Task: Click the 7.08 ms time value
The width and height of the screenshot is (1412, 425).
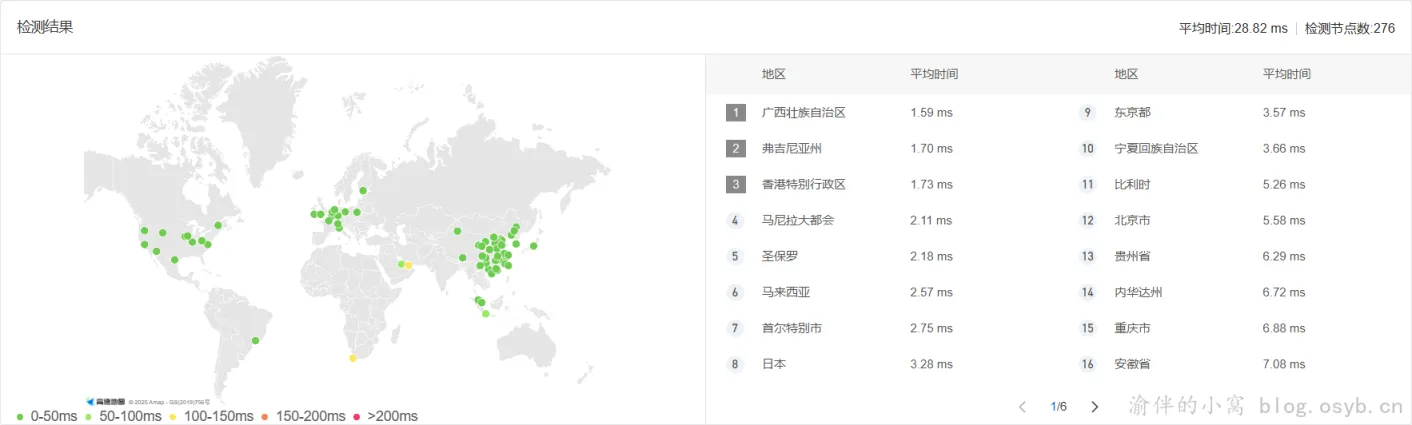Action: (x=1284, y=364)
